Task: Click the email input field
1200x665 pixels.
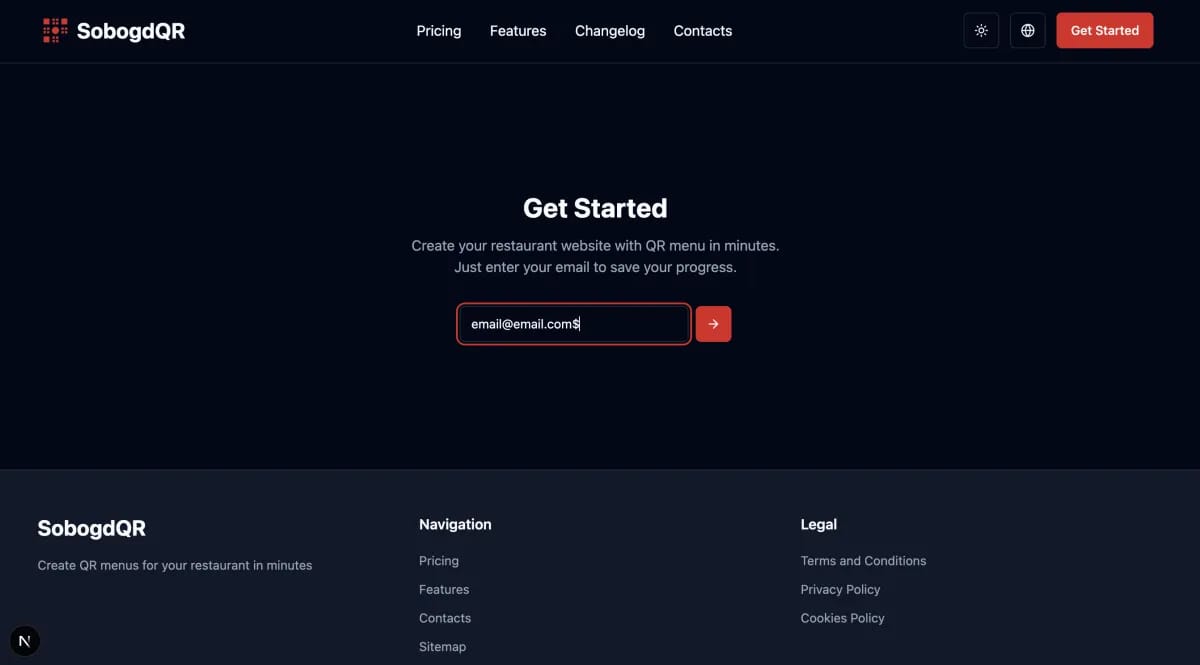Action: (573, 323)
